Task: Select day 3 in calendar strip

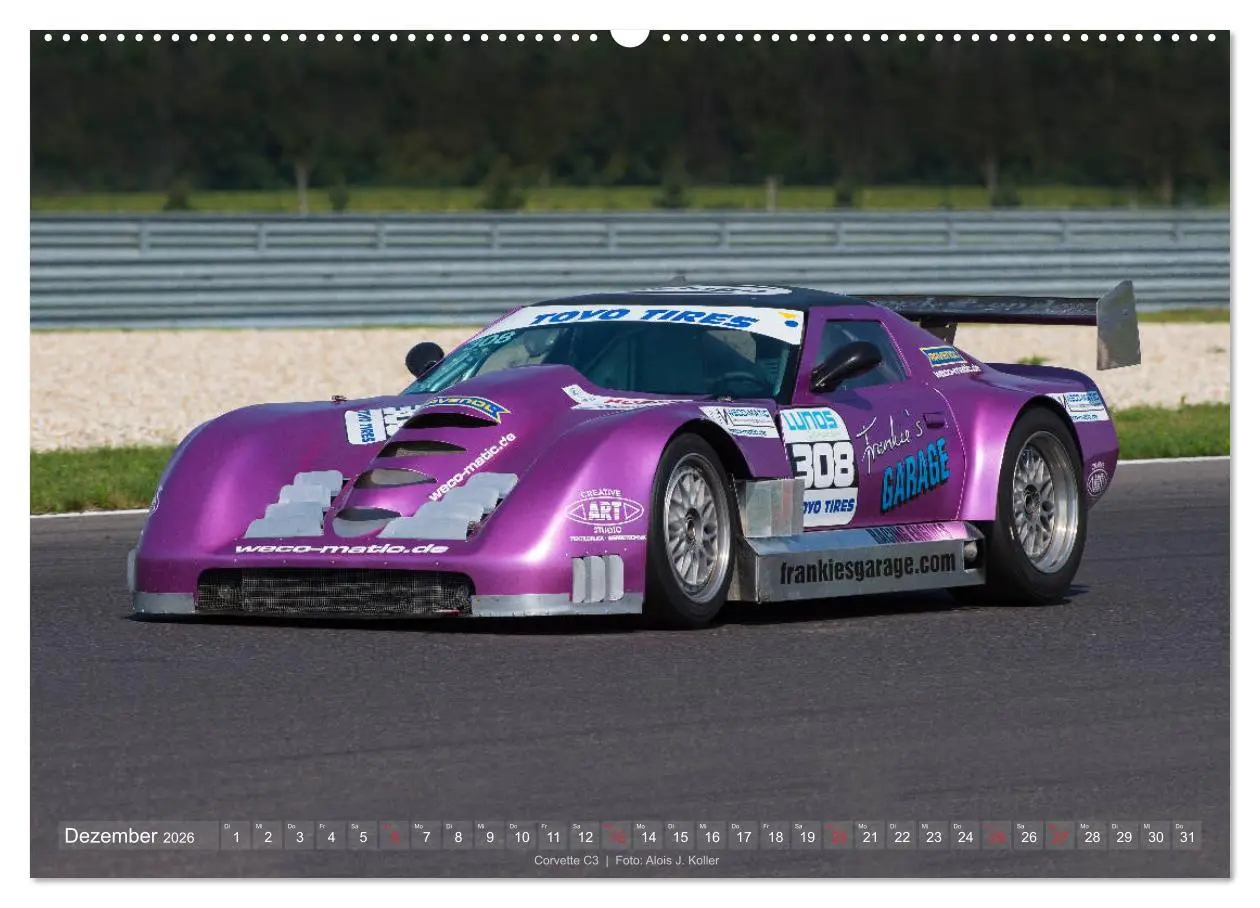Action: (x=299, y=836)
